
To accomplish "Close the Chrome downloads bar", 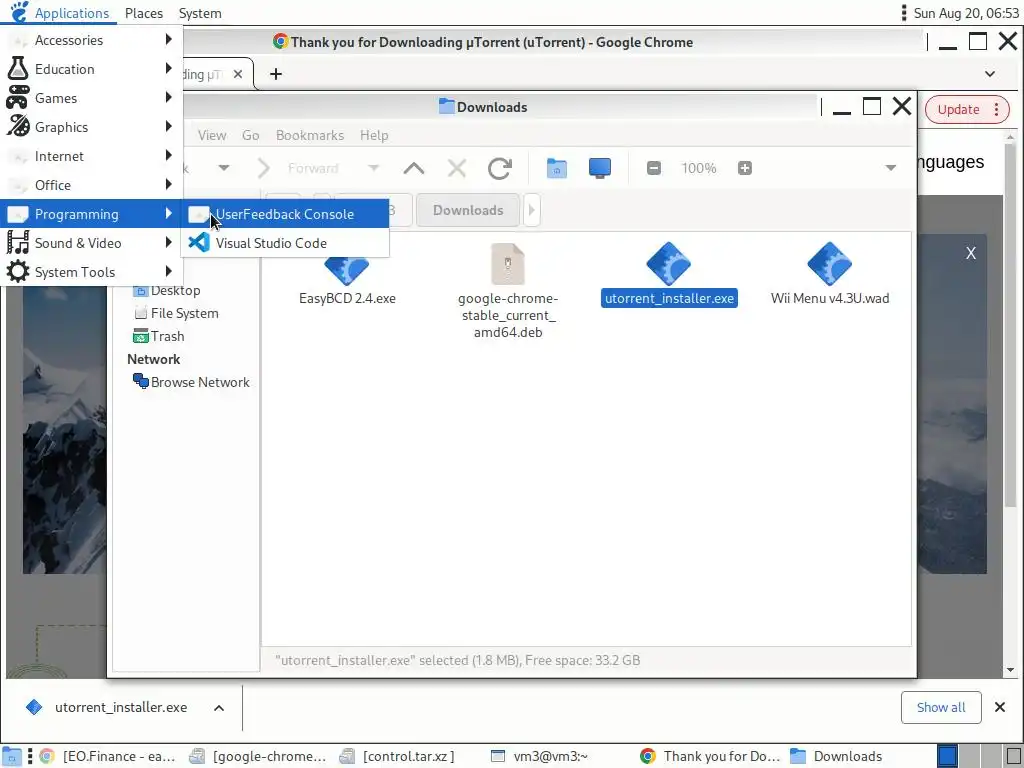I will click(999, 707).
